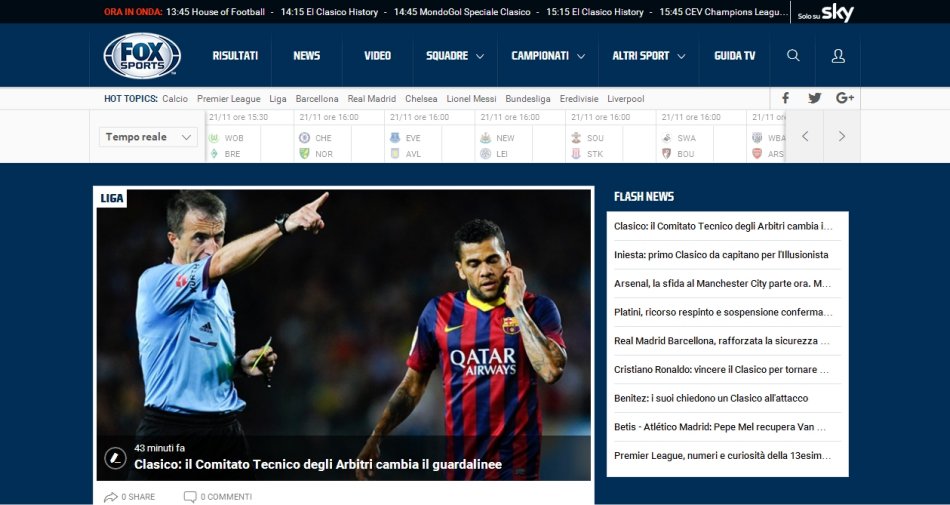Screen dimensions: 950x505
Task: Select the Swansea crest in scoreboard
Action: [666, 138]
